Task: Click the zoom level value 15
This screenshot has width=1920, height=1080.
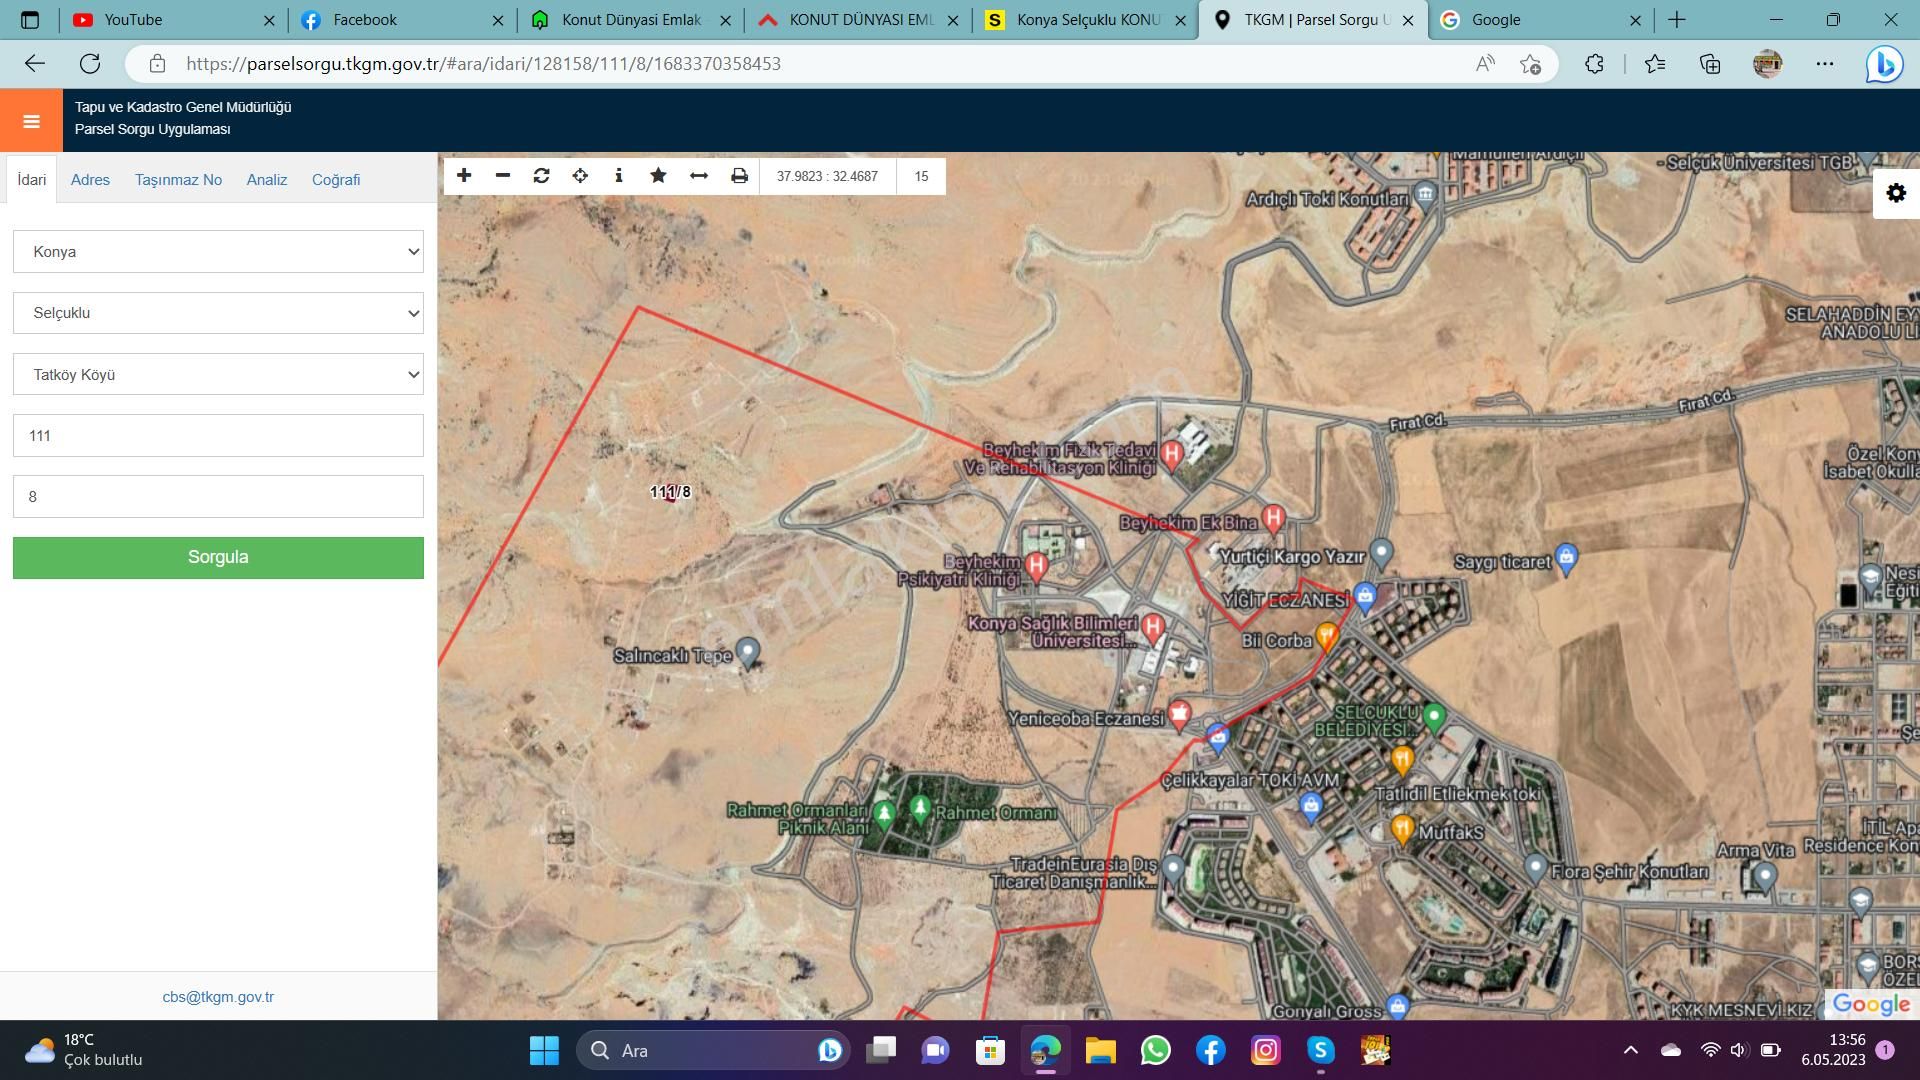Action: coord(921,176)
